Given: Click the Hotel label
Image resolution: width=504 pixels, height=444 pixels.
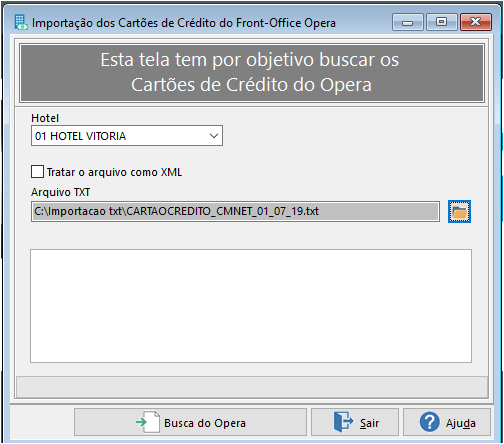Looking at the screenshot, I should pyautogui.click(x=45, y=118).
